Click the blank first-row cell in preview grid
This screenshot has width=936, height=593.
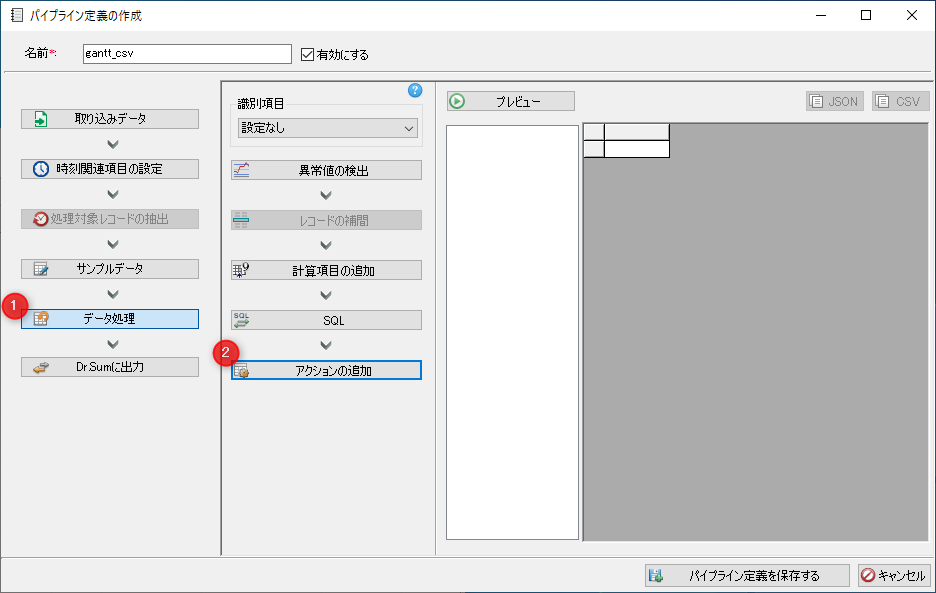tap(637, 149)
